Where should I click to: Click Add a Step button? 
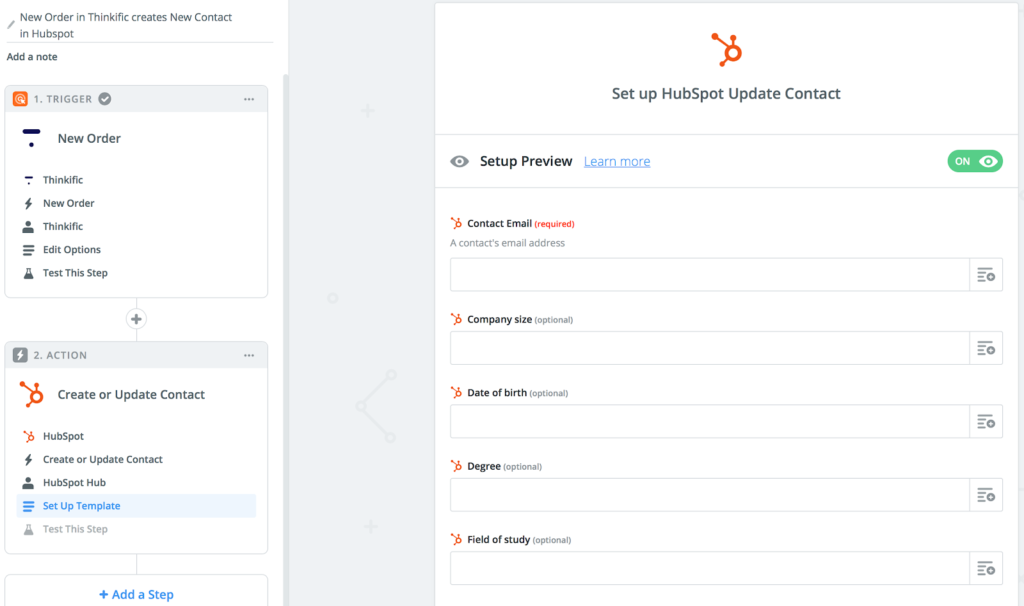(136, 594)
